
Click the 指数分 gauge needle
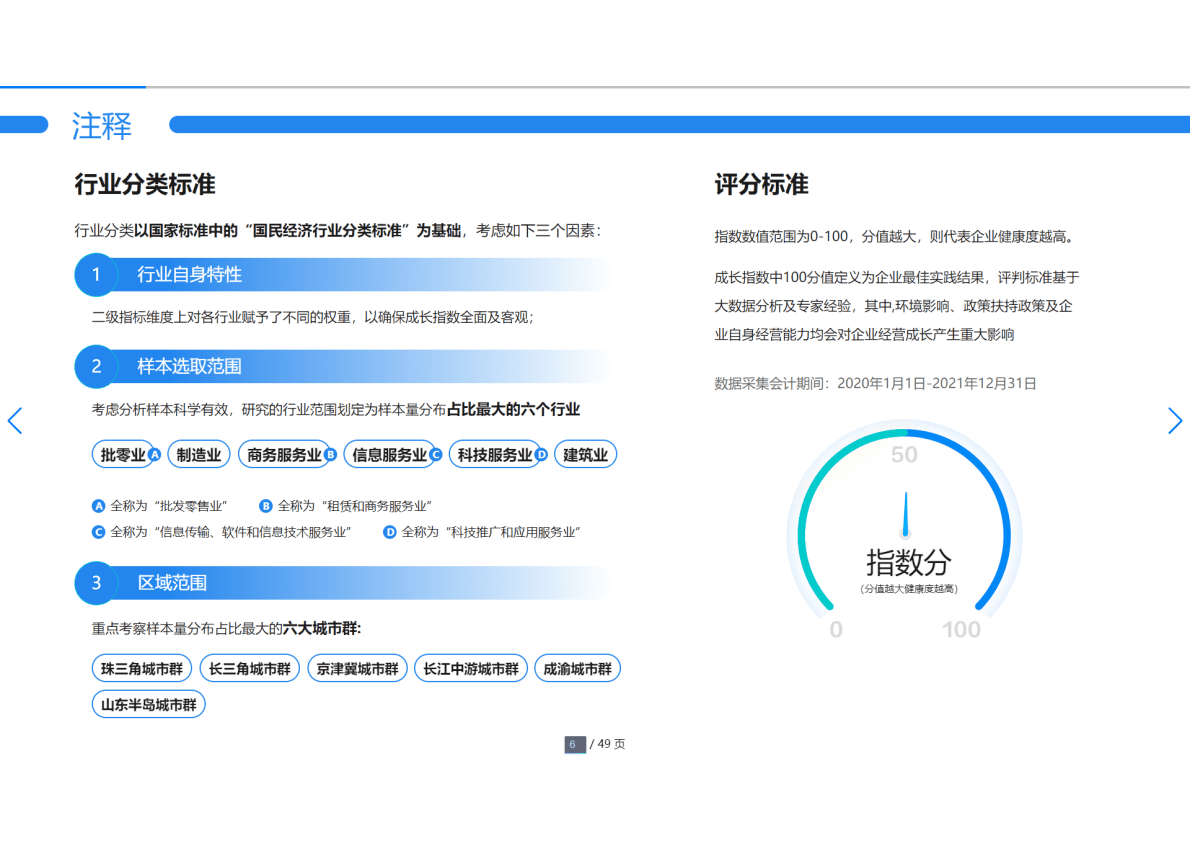click(x=905, y=515)
